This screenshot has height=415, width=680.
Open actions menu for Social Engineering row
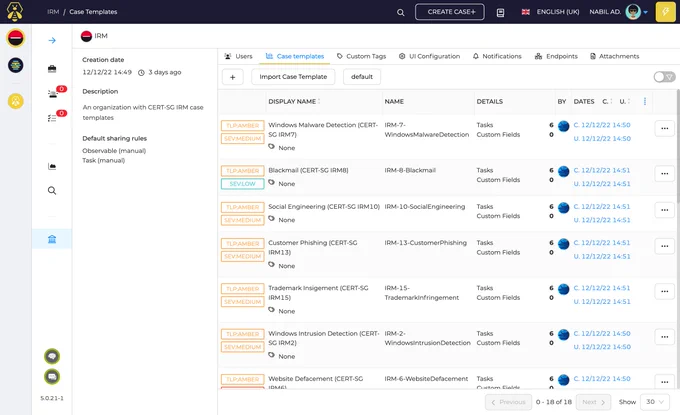[x=664, y=210]
